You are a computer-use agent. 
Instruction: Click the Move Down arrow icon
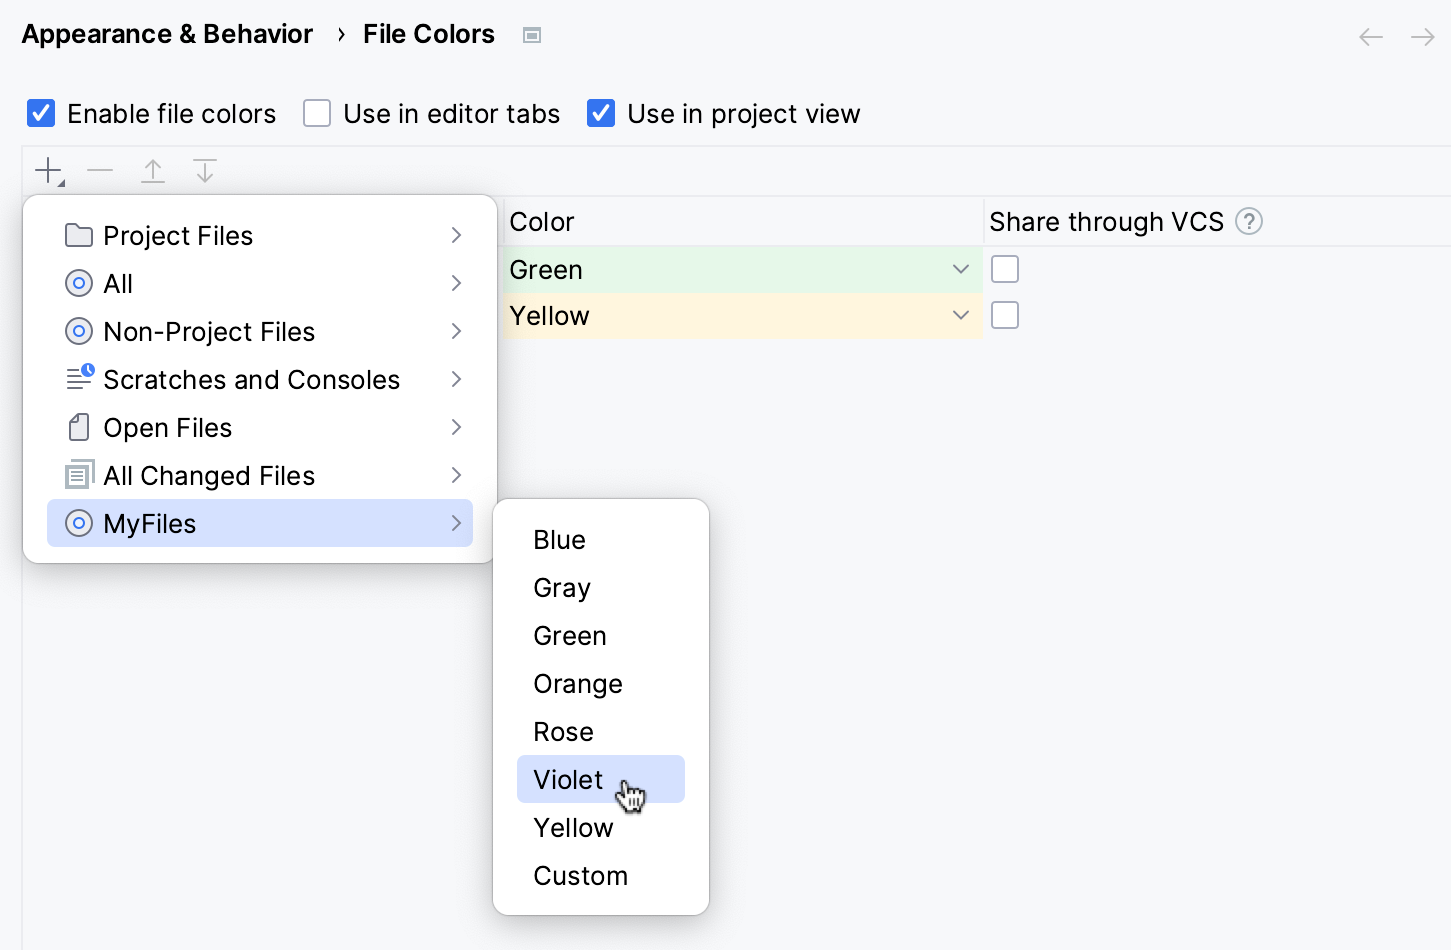click(204, 170)
